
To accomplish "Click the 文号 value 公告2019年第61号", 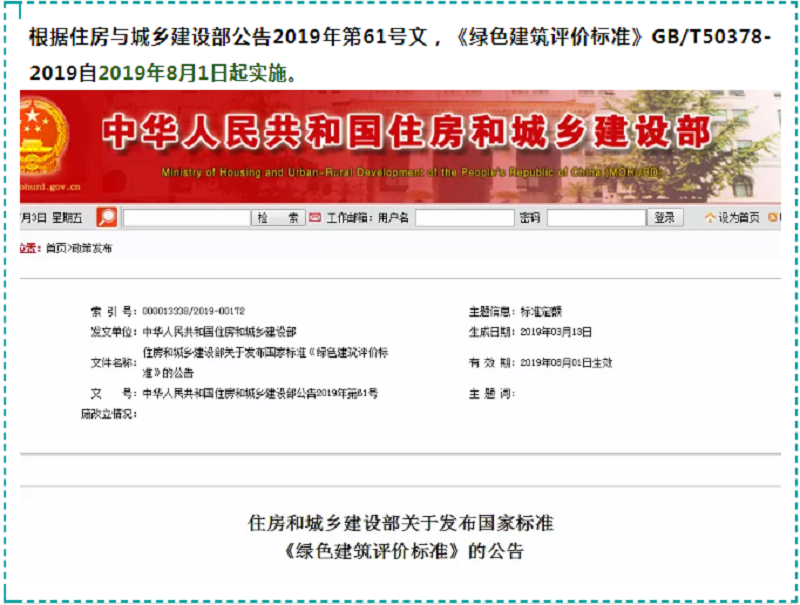I will pos(260,393).
